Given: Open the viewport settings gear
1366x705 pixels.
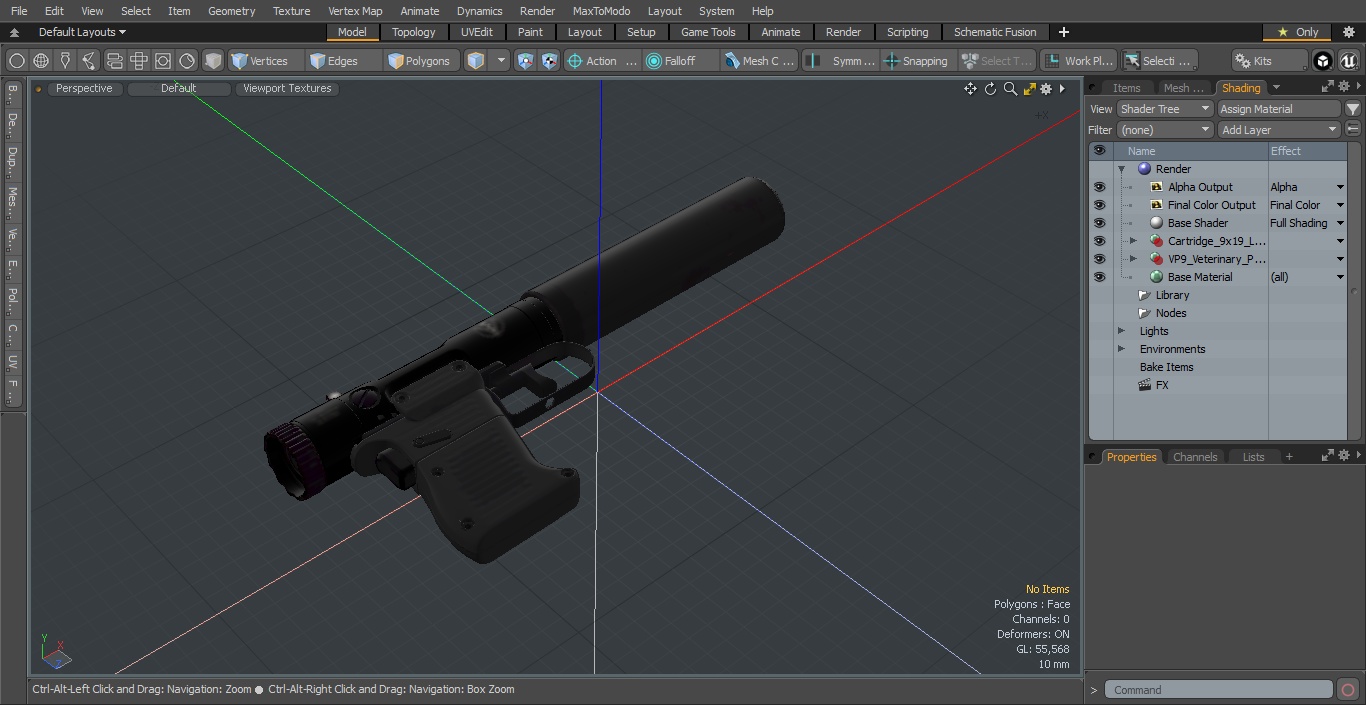Looking at the screenshot, I should (1046, 89).
